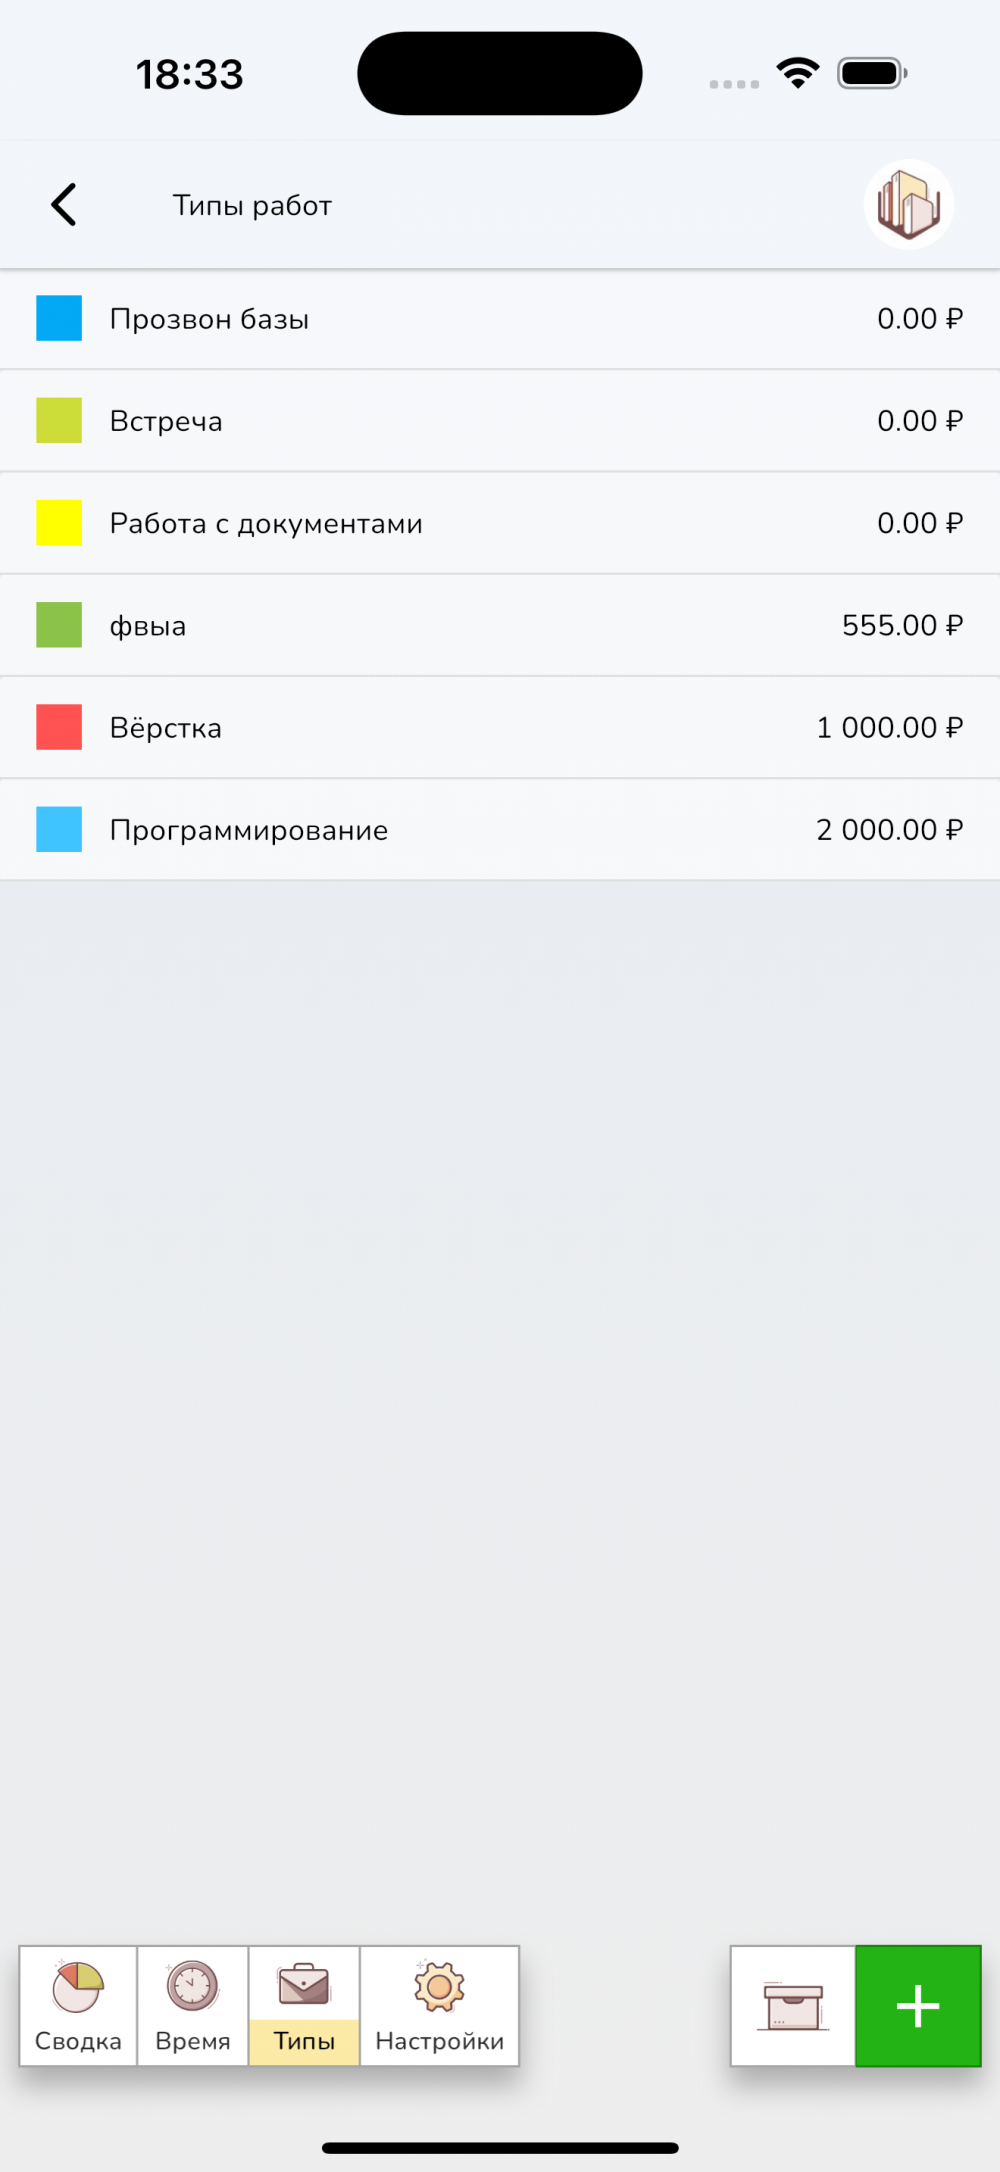The image size is (1000, 2172).
Task: Open the Встреча work type
Action: [166, 421]
